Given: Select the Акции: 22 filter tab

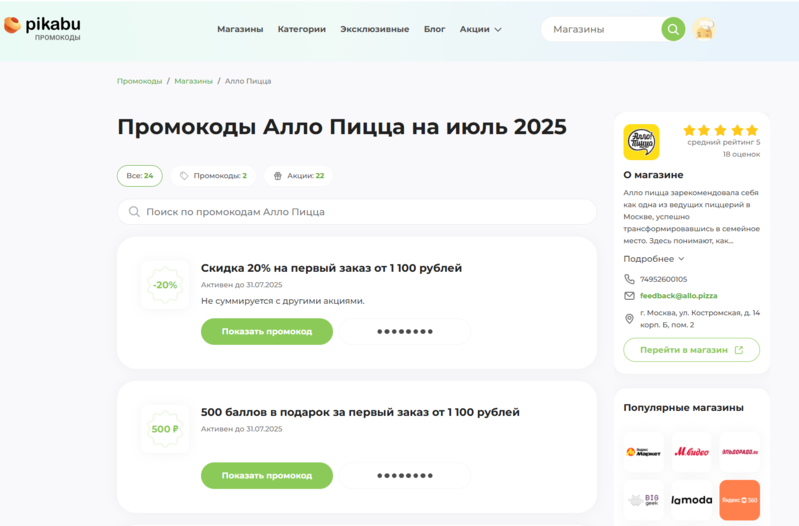Looking at the screenshot, I should [298, 176].
